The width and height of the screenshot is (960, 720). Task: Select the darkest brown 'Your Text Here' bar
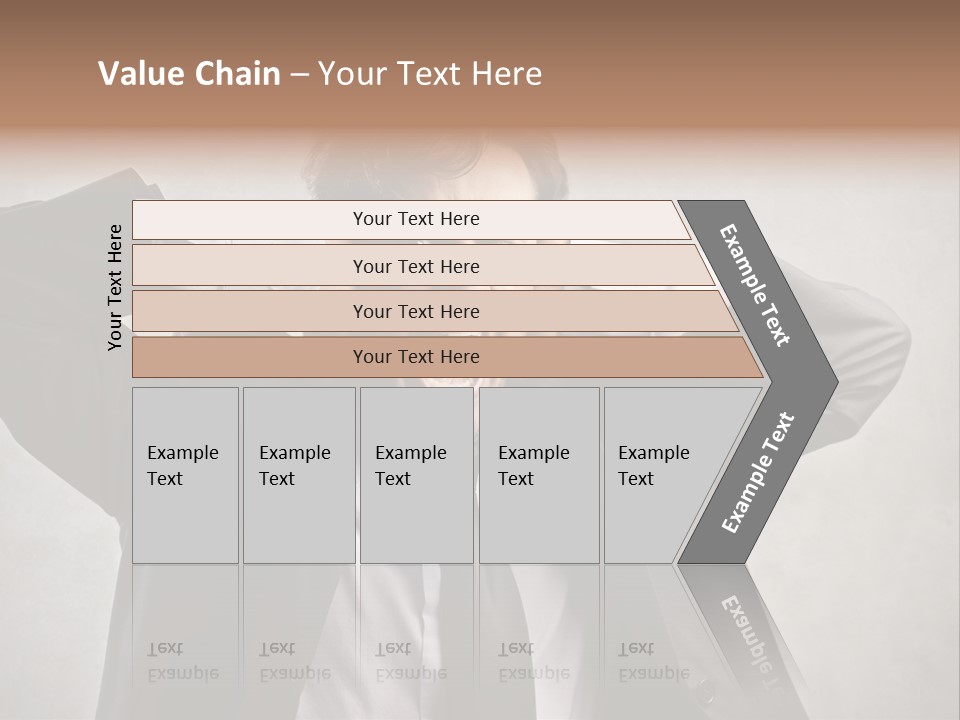(415, 357)
